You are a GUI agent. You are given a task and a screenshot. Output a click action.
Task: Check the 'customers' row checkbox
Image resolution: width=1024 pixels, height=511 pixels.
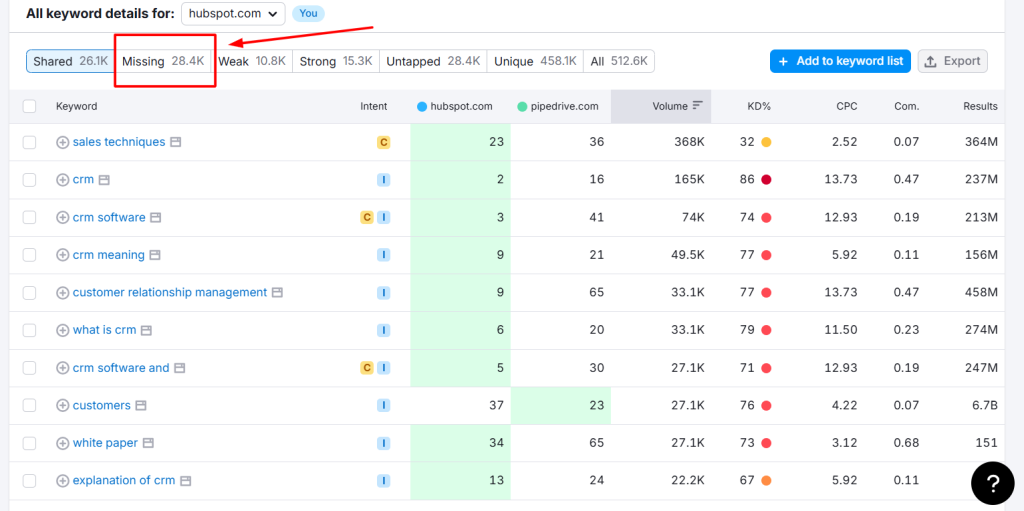[x=29, y=406]
